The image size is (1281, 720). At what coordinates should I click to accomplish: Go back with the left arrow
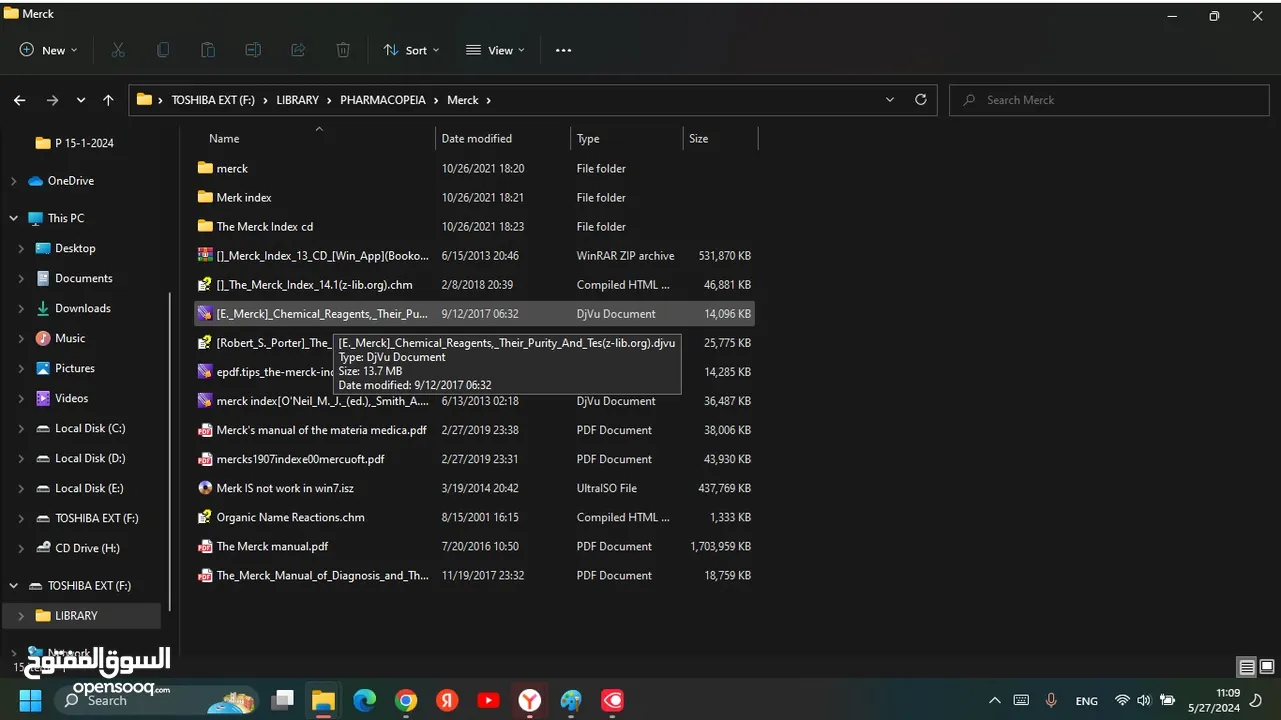click(19, 100)
